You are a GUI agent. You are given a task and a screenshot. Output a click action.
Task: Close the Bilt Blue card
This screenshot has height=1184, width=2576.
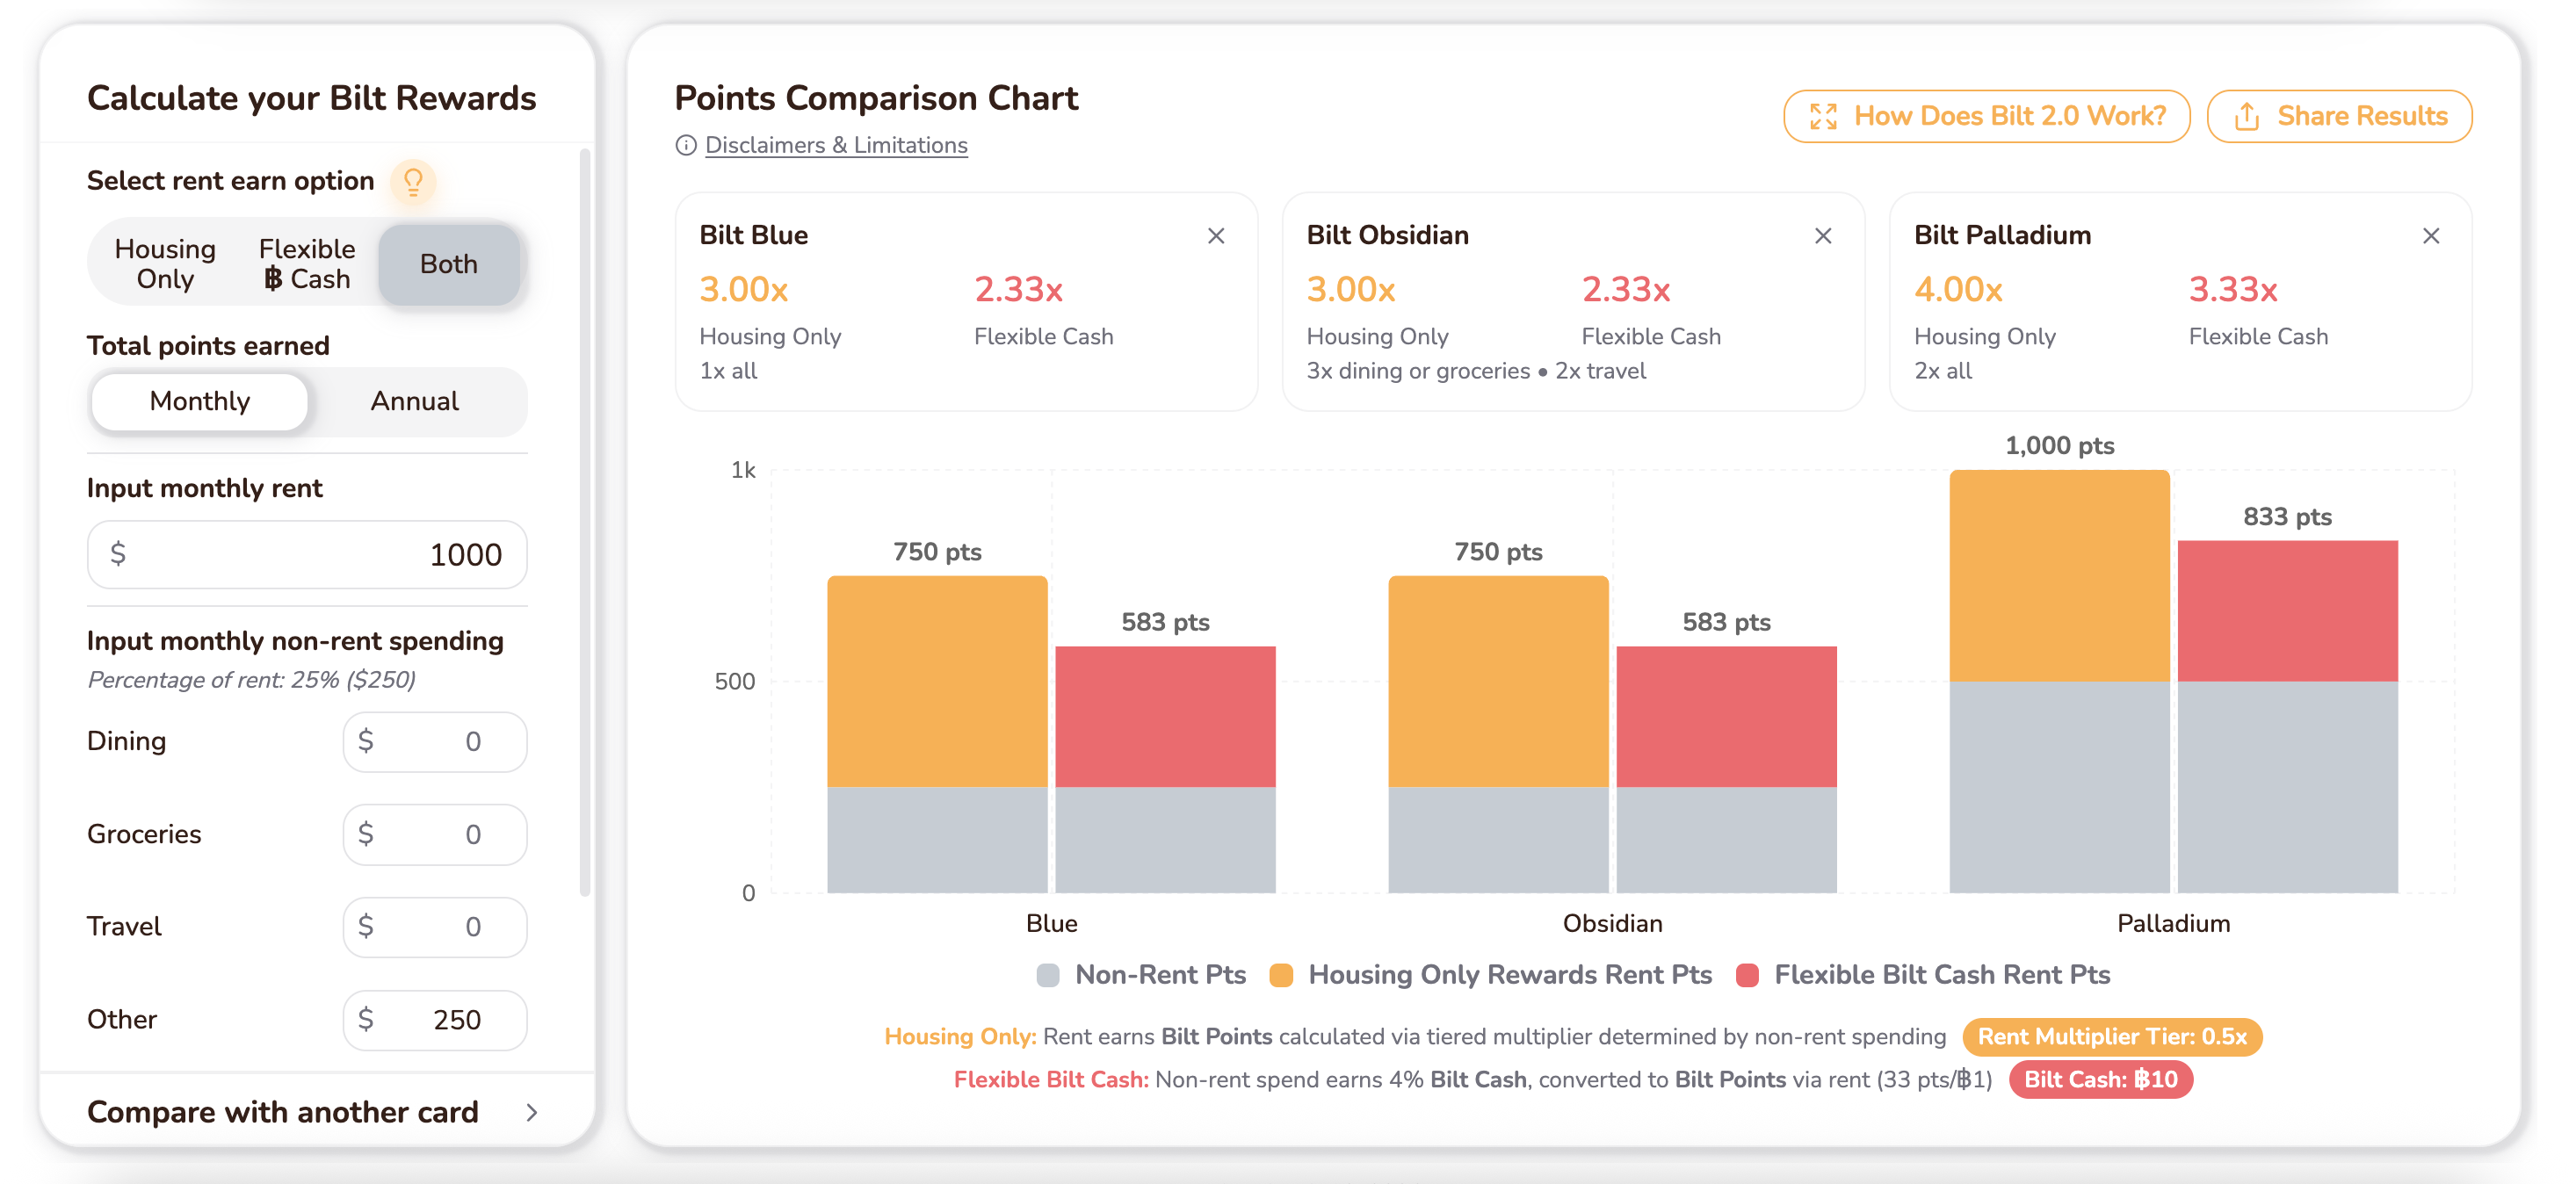[x=1216, y=236]
